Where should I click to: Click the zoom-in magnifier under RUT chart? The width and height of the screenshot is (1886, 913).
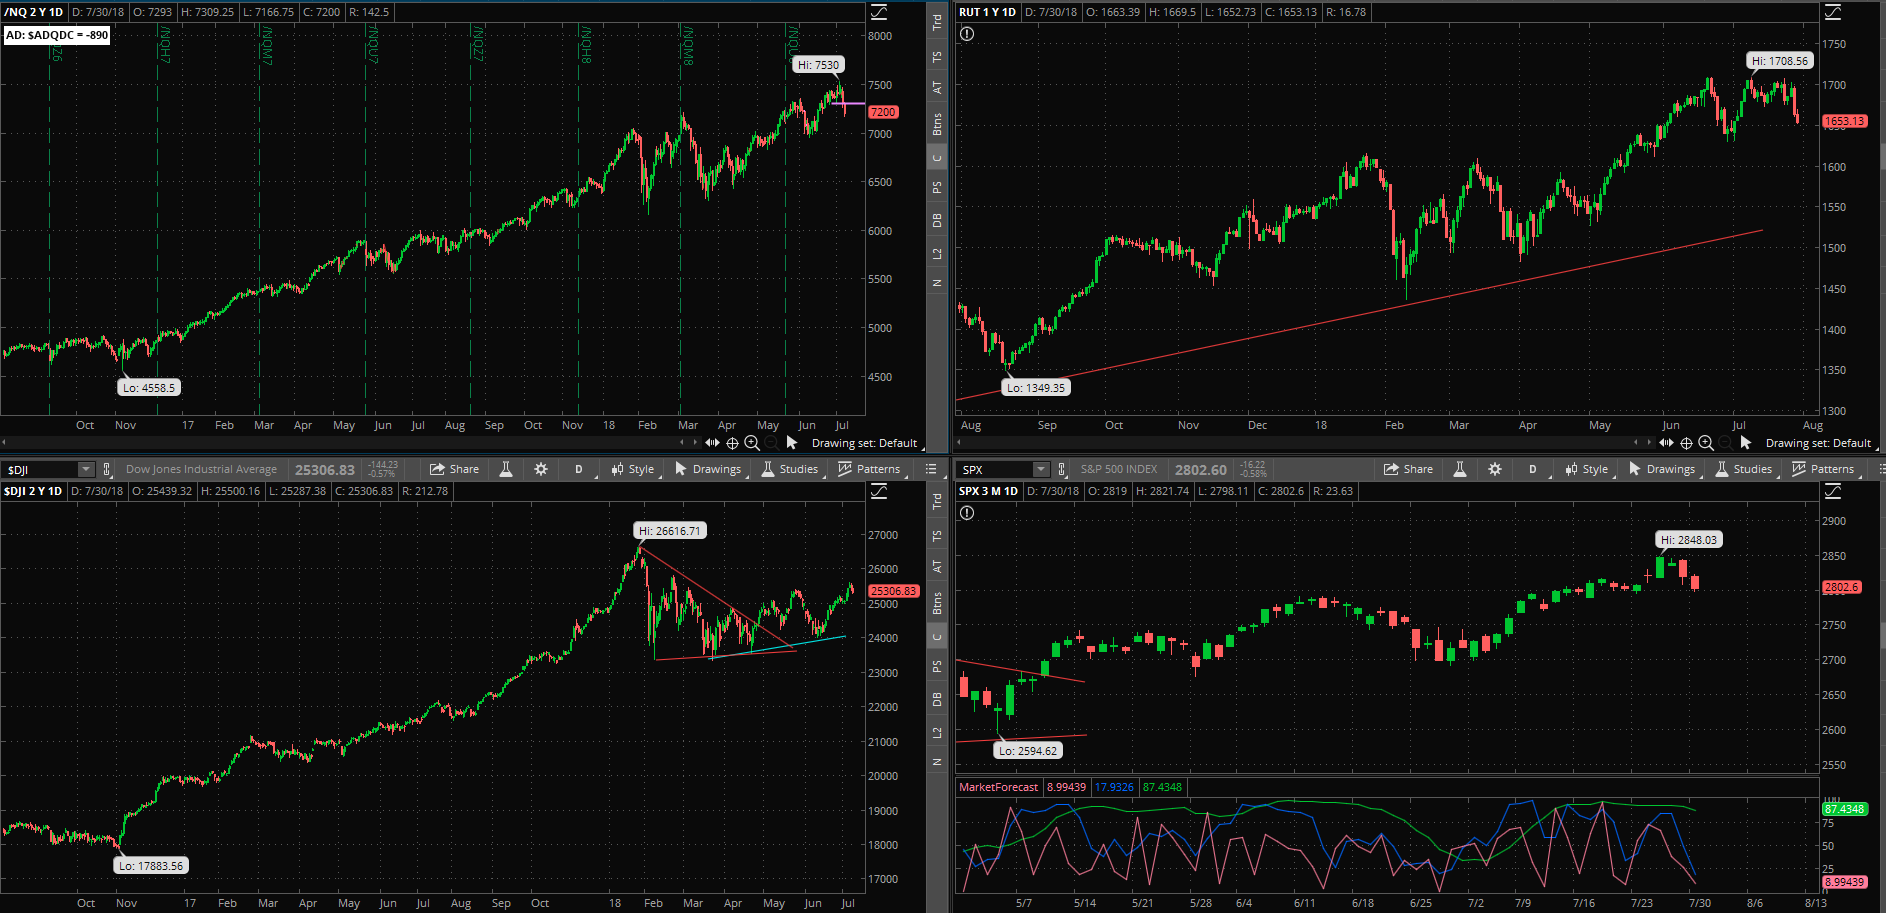1706,443
